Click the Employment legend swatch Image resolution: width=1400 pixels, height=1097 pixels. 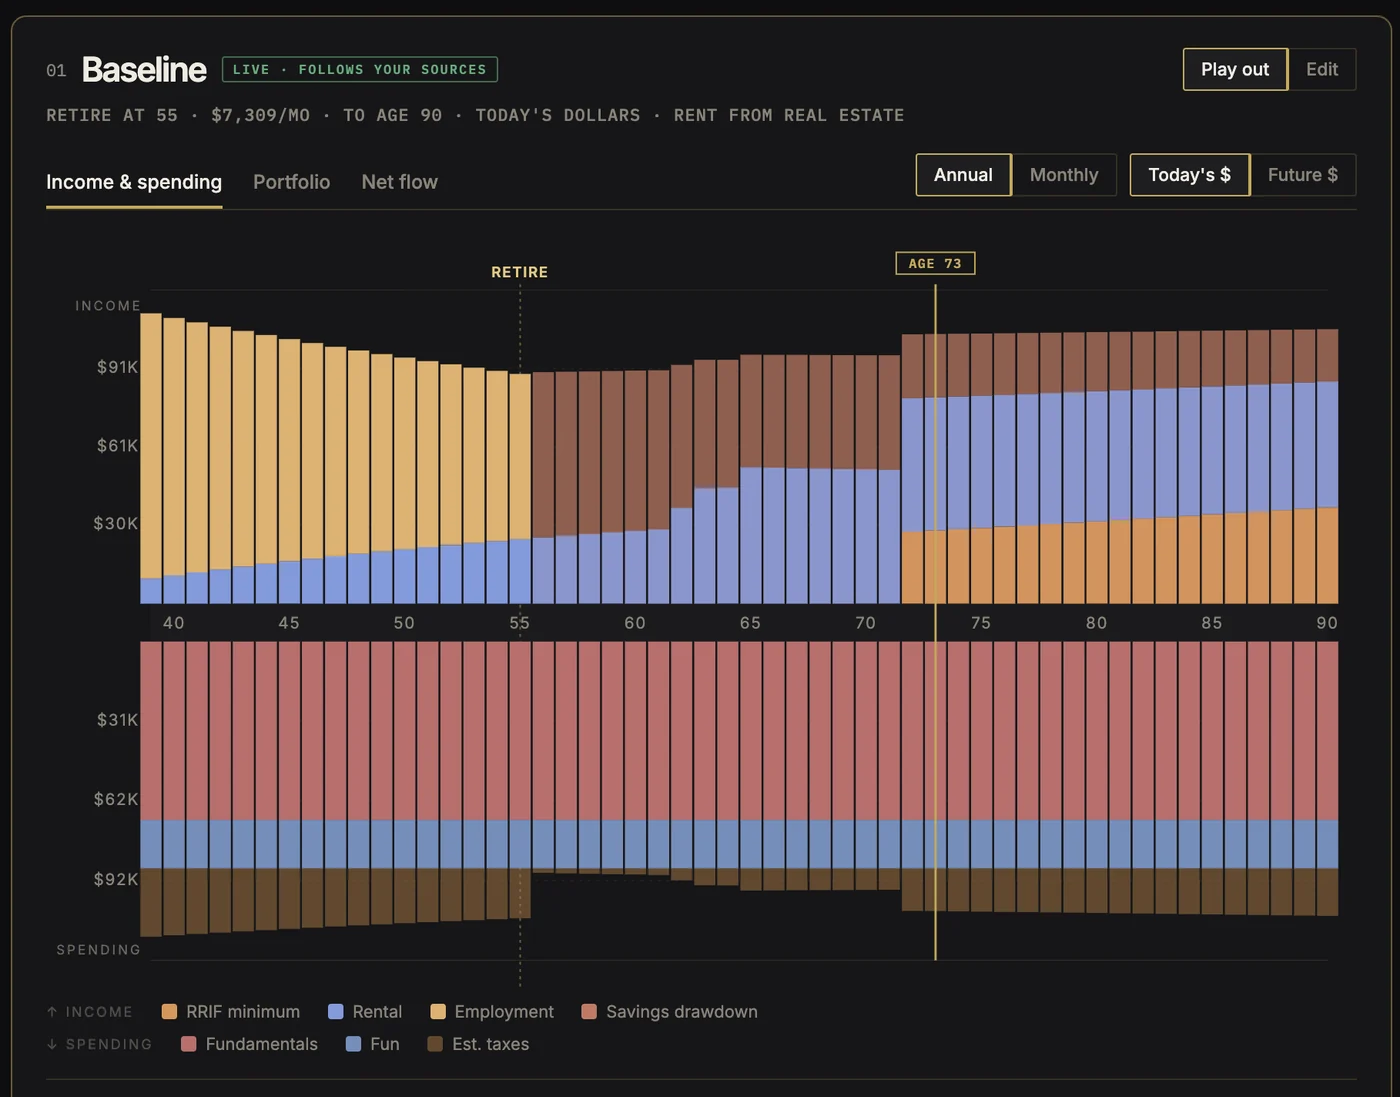pyautogui.click(x=438, y=1012)
